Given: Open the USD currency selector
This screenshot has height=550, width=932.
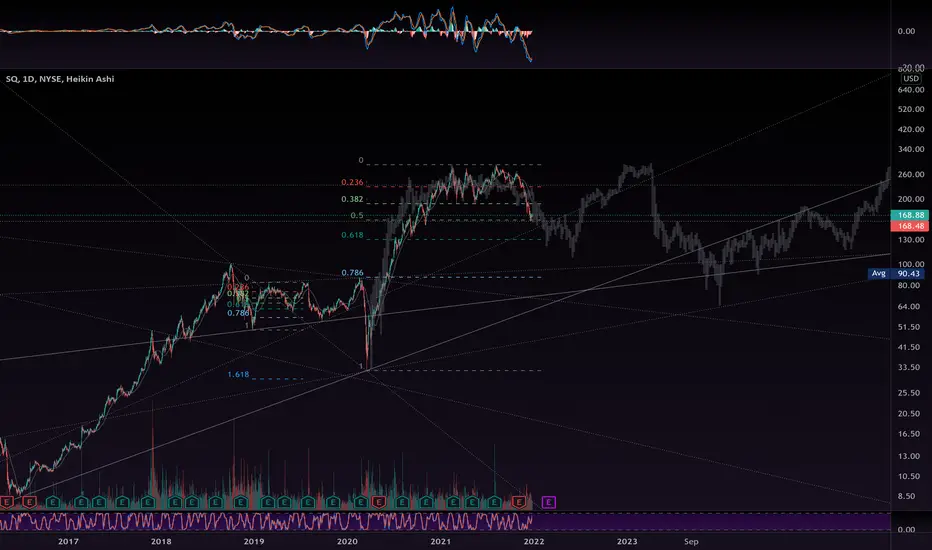Looking at the screenshot, I should click(911, 78).
